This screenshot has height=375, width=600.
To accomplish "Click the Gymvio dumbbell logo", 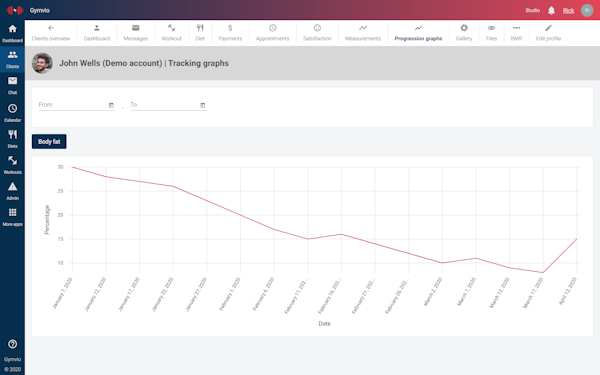I will click(x=15, y=10).
